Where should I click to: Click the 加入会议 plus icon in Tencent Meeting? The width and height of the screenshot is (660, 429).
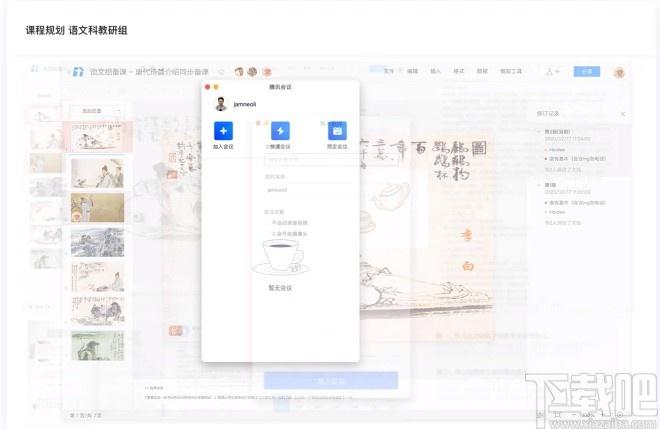[223, 131]
